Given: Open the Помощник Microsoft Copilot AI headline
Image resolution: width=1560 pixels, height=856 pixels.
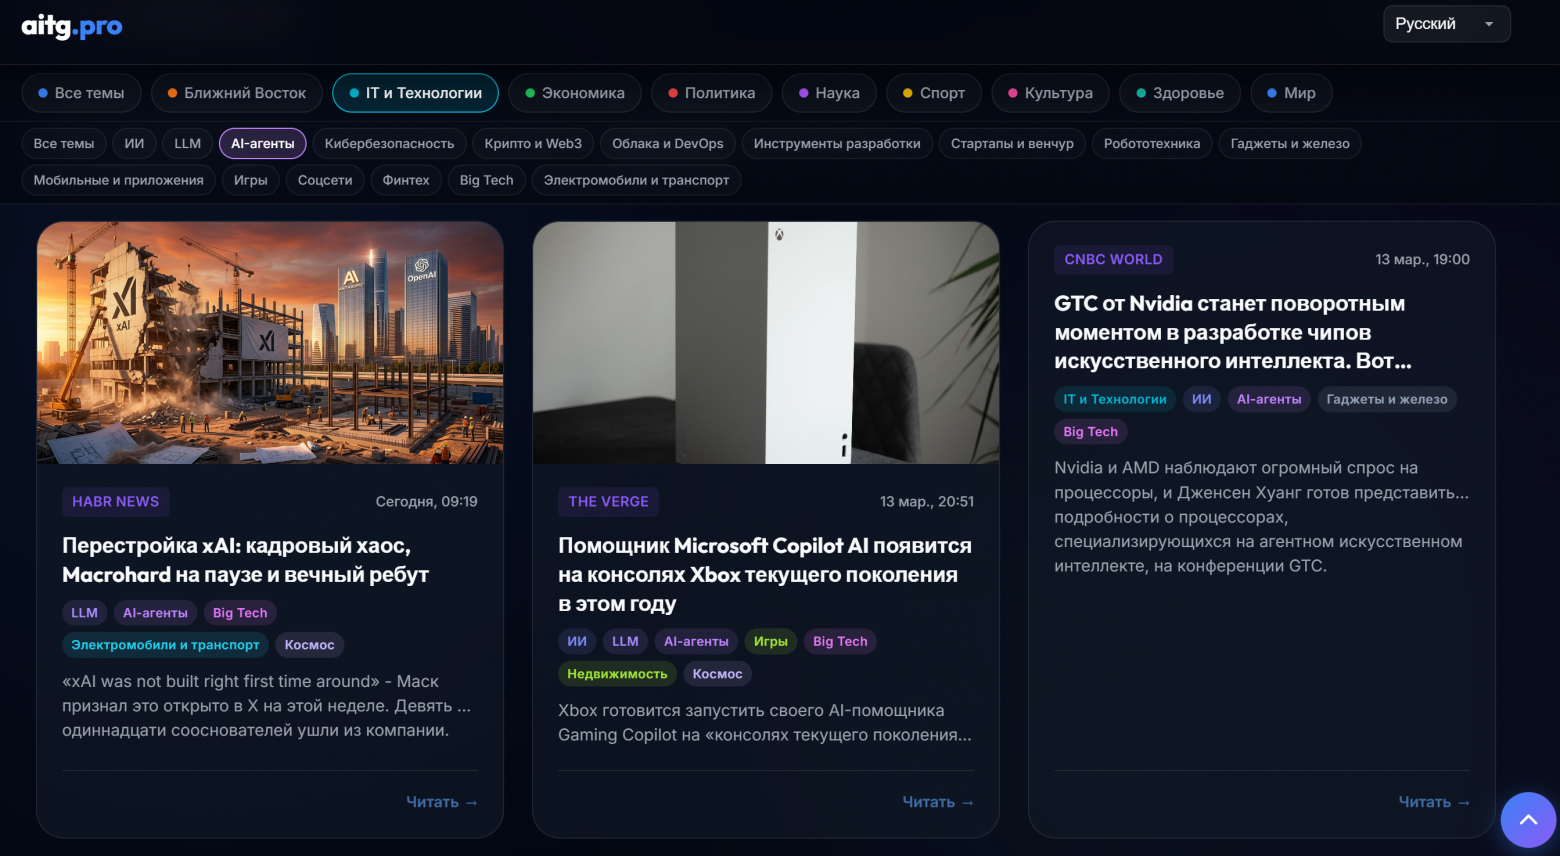Looking at the screenshot, I should click(x=765, y=575).
